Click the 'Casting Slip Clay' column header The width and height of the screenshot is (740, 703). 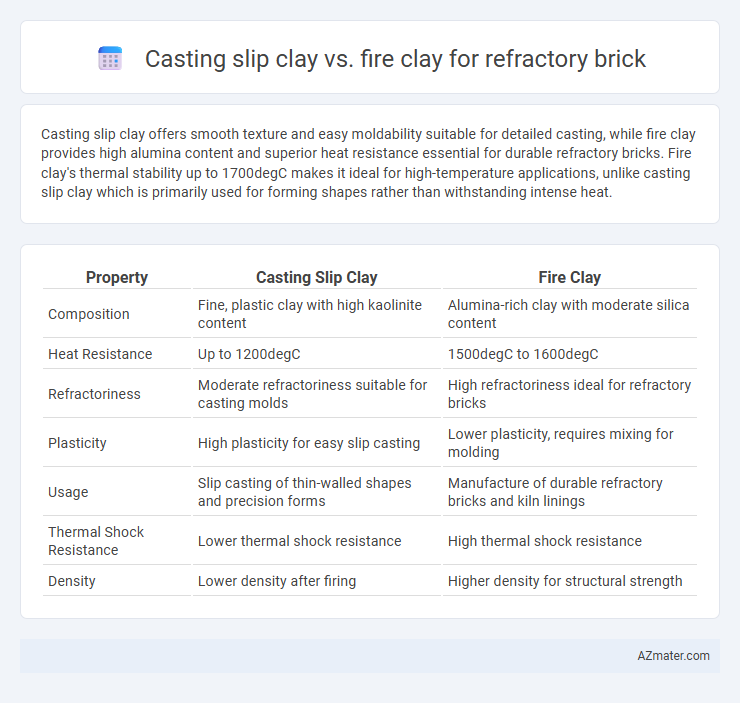coord(316,277)
